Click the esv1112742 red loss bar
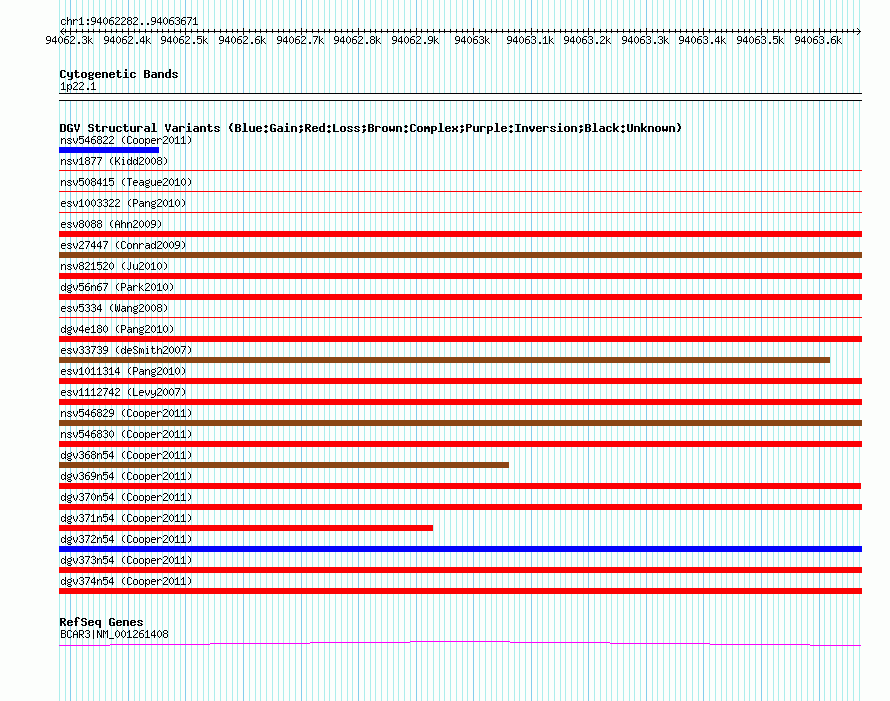Viewport: 890px width, 701px height. (460, 402)
